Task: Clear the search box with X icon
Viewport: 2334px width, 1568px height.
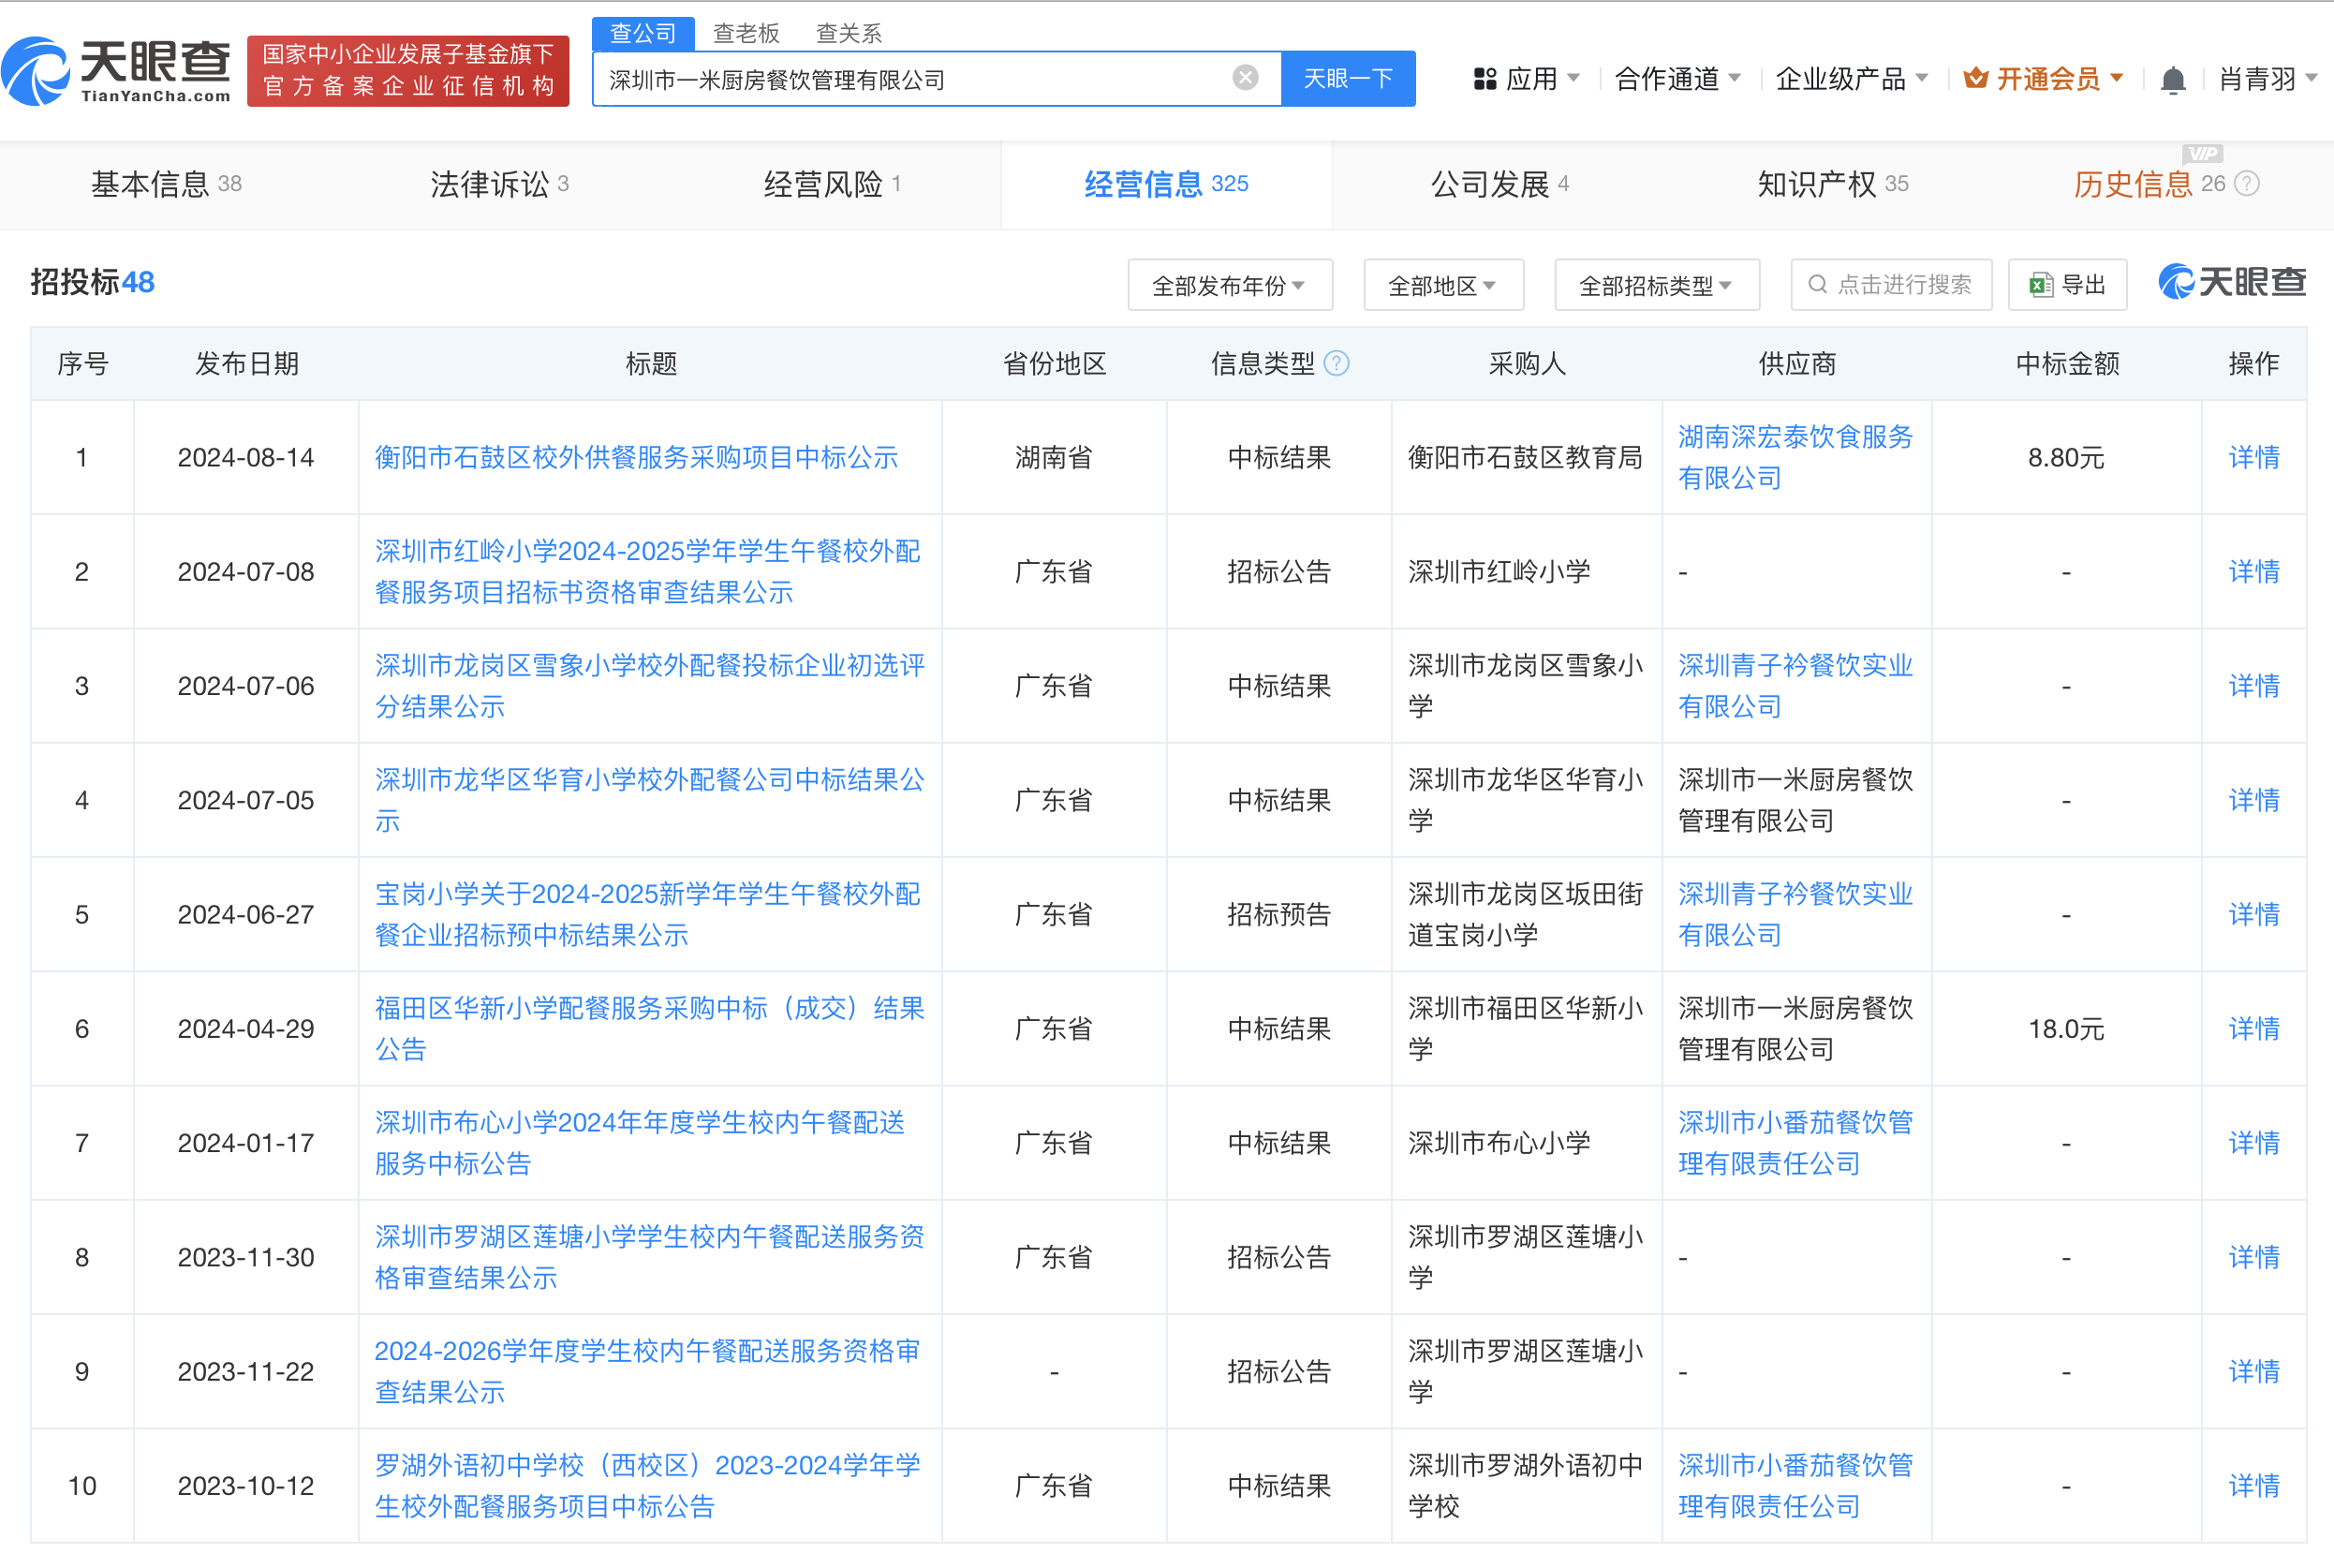Action: pyautogui.click(x=1245, y=78)
